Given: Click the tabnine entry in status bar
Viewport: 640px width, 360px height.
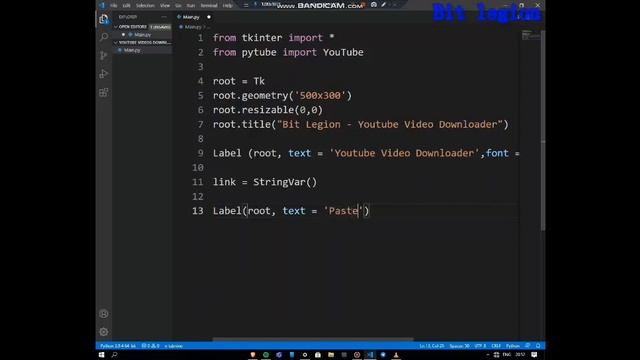Looking at the screenshot, I should (x=173, y=346).
